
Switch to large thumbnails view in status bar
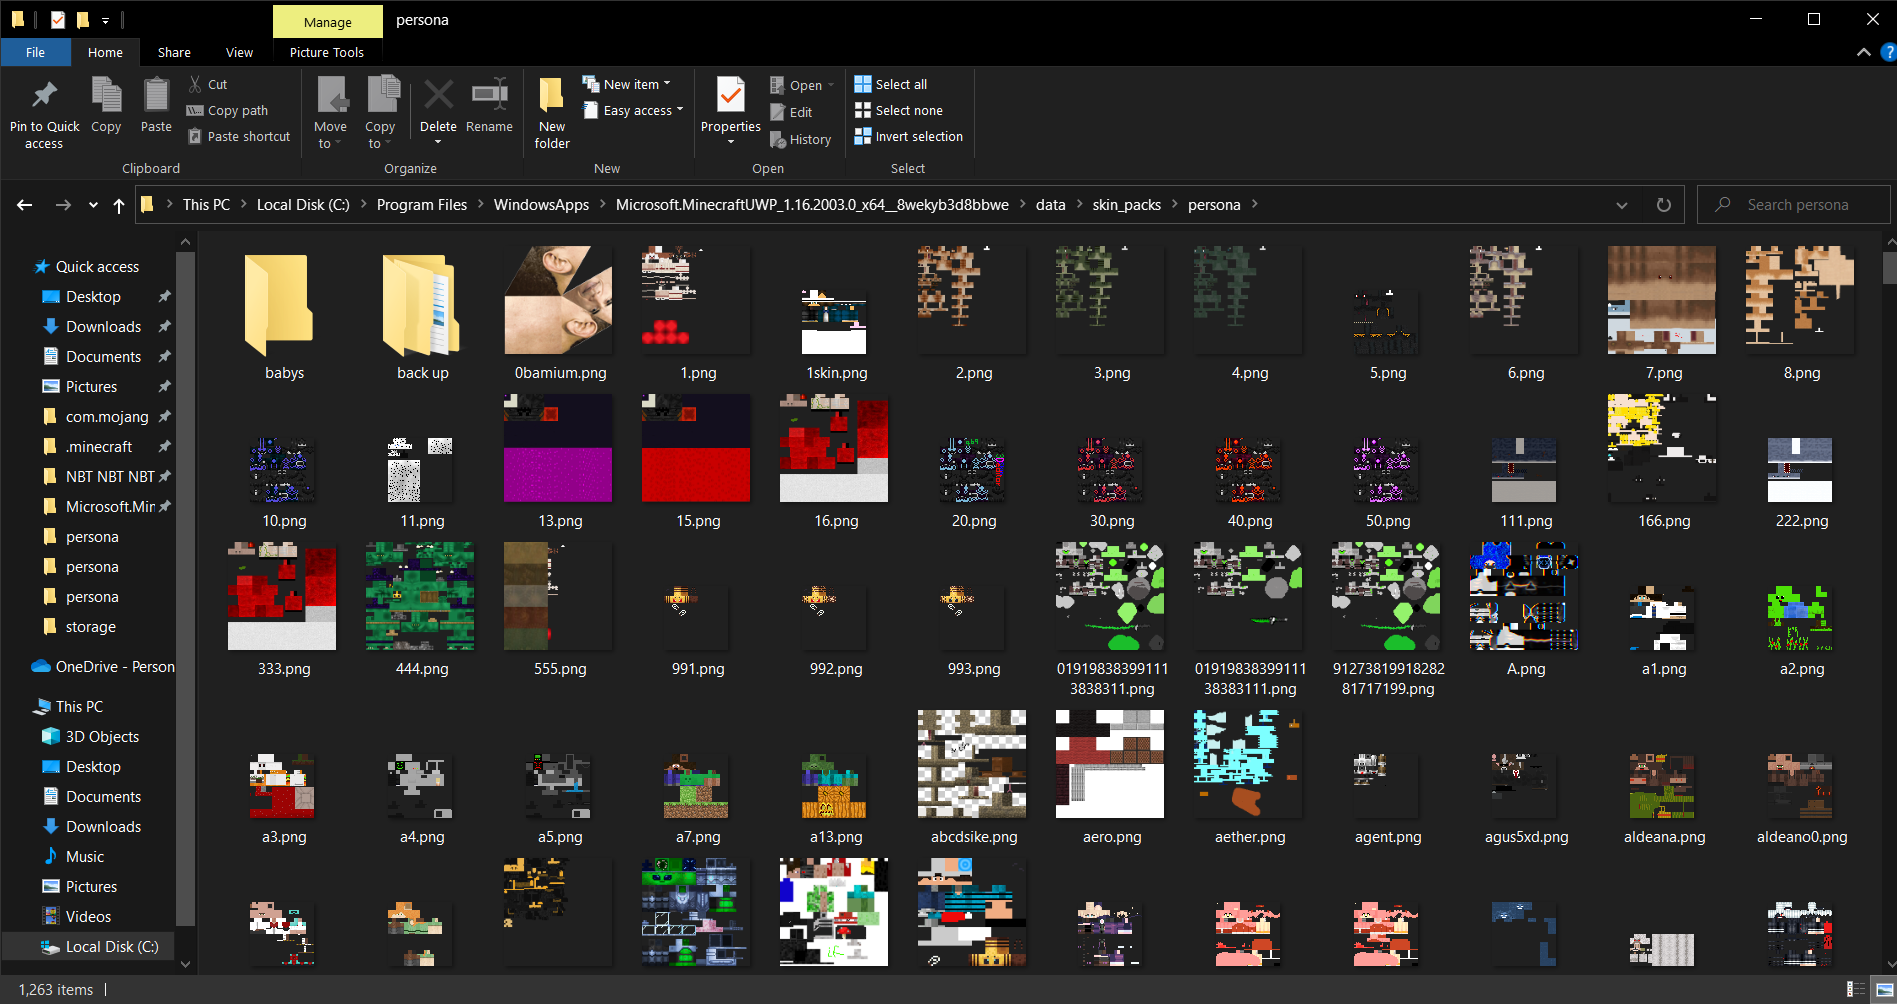pos(1883,989)
